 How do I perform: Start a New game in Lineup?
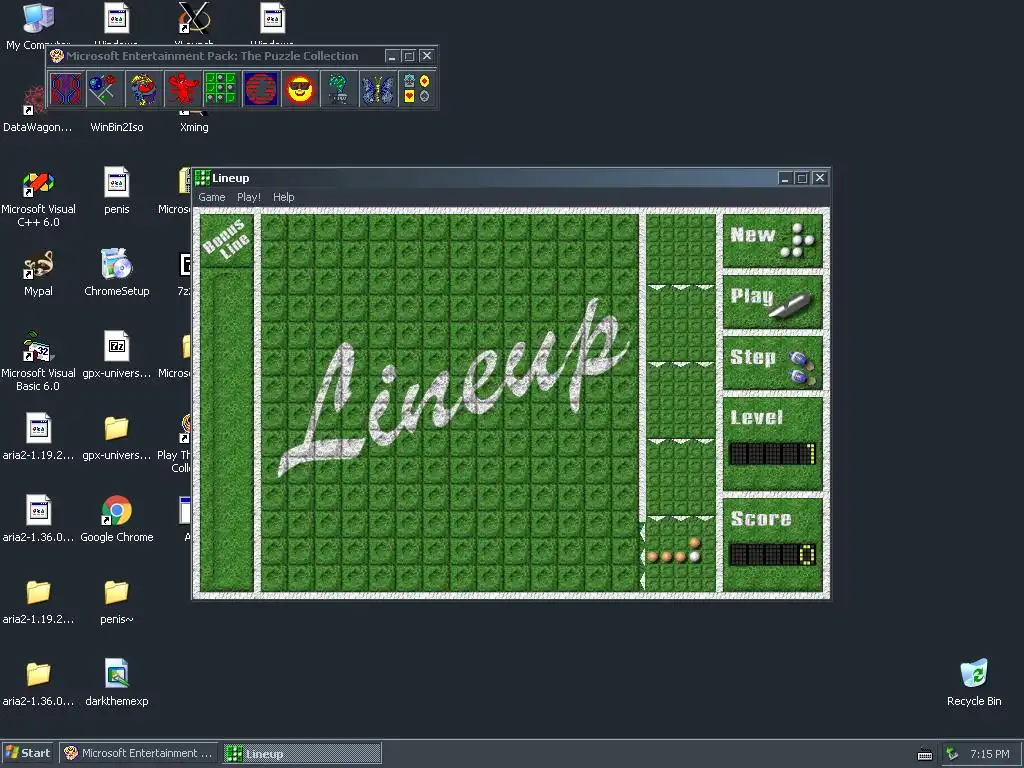[773, 240]
